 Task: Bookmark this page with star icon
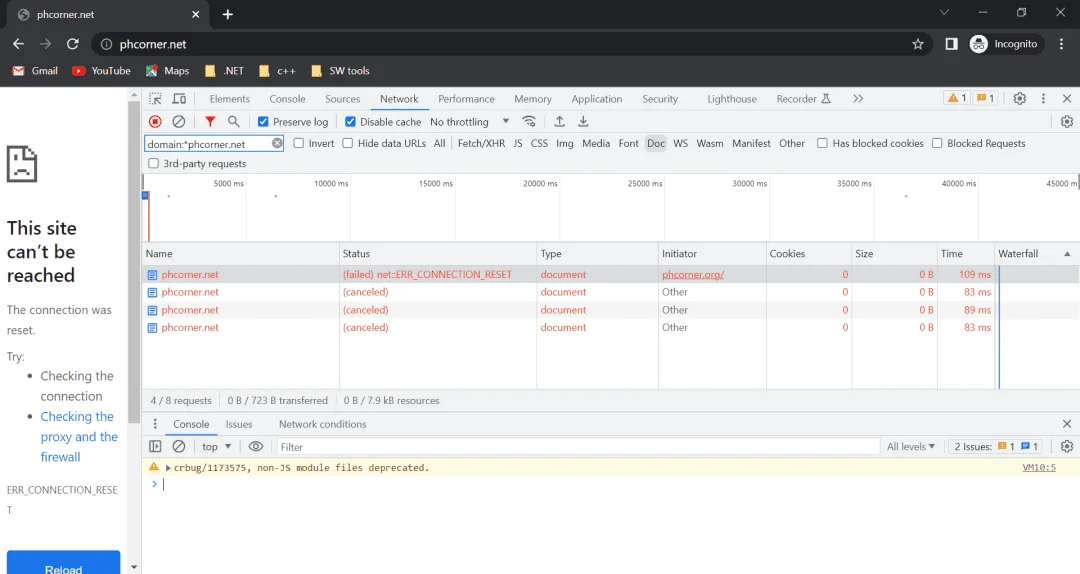tap(917, 44)
